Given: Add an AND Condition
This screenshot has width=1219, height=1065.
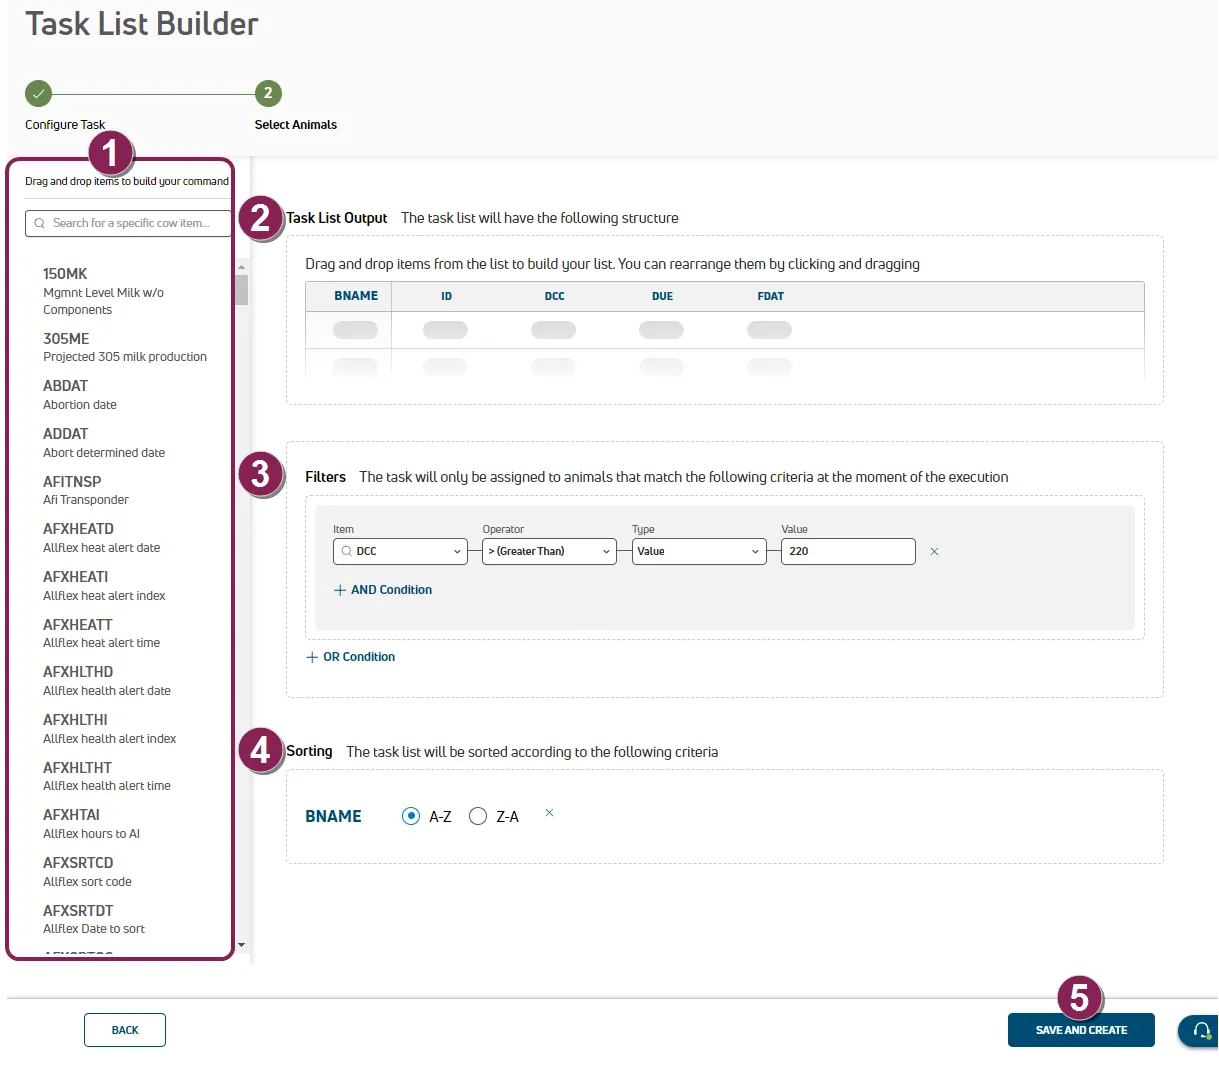Looking at the screenshot, I should [383, 590].
